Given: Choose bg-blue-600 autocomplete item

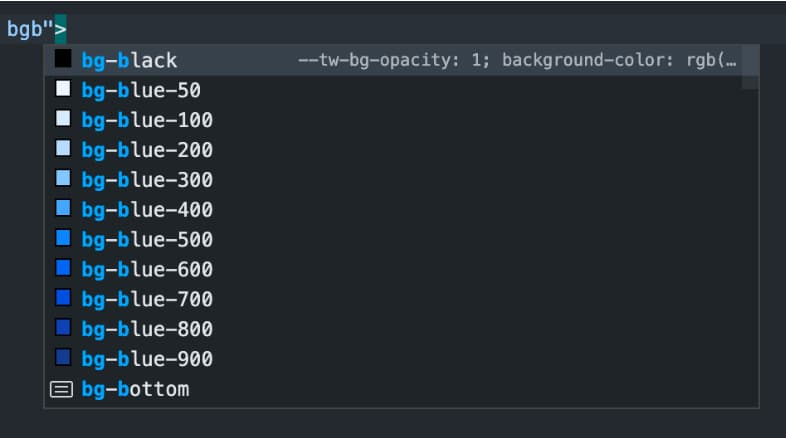Looking at the screenshot, I should click(146, 270).
